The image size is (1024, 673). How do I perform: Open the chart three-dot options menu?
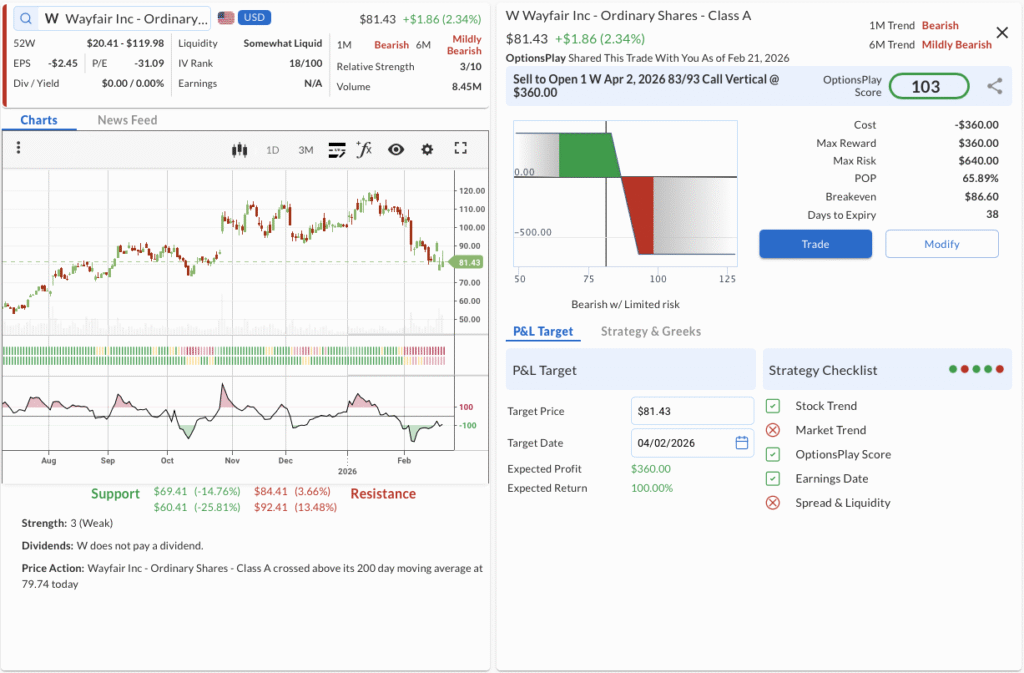[18, 148]
